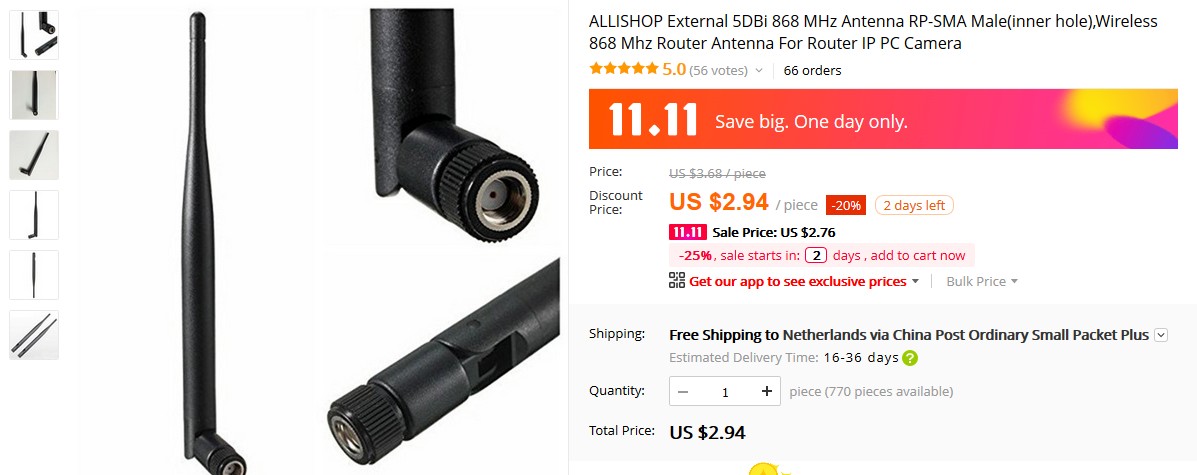Viewport: 1197px width, 475px height.
Task: Click the 11.11 sale price badge
Action: (688, 232)
